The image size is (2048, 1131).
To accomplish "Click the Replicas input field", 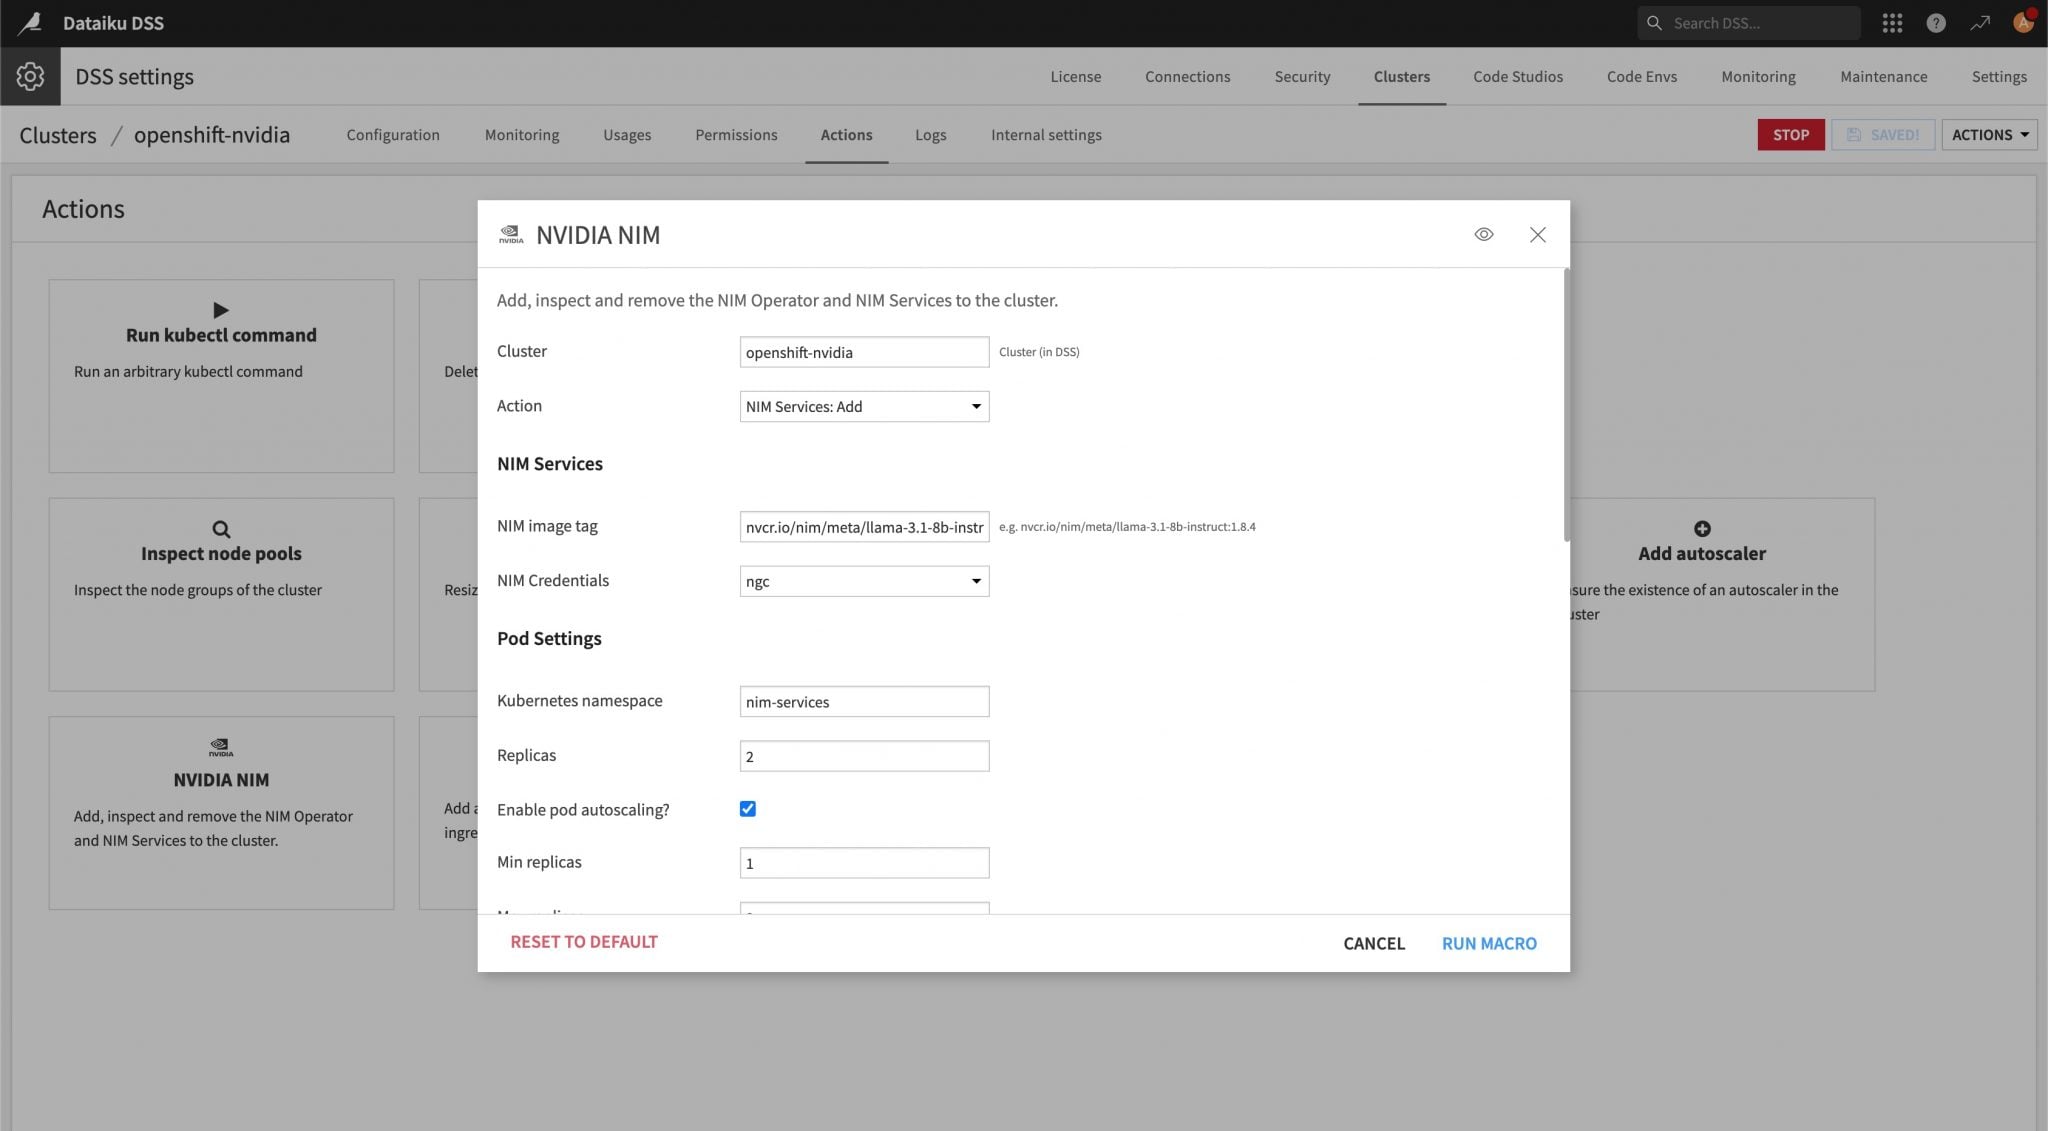I will click(x=864, y=756).
